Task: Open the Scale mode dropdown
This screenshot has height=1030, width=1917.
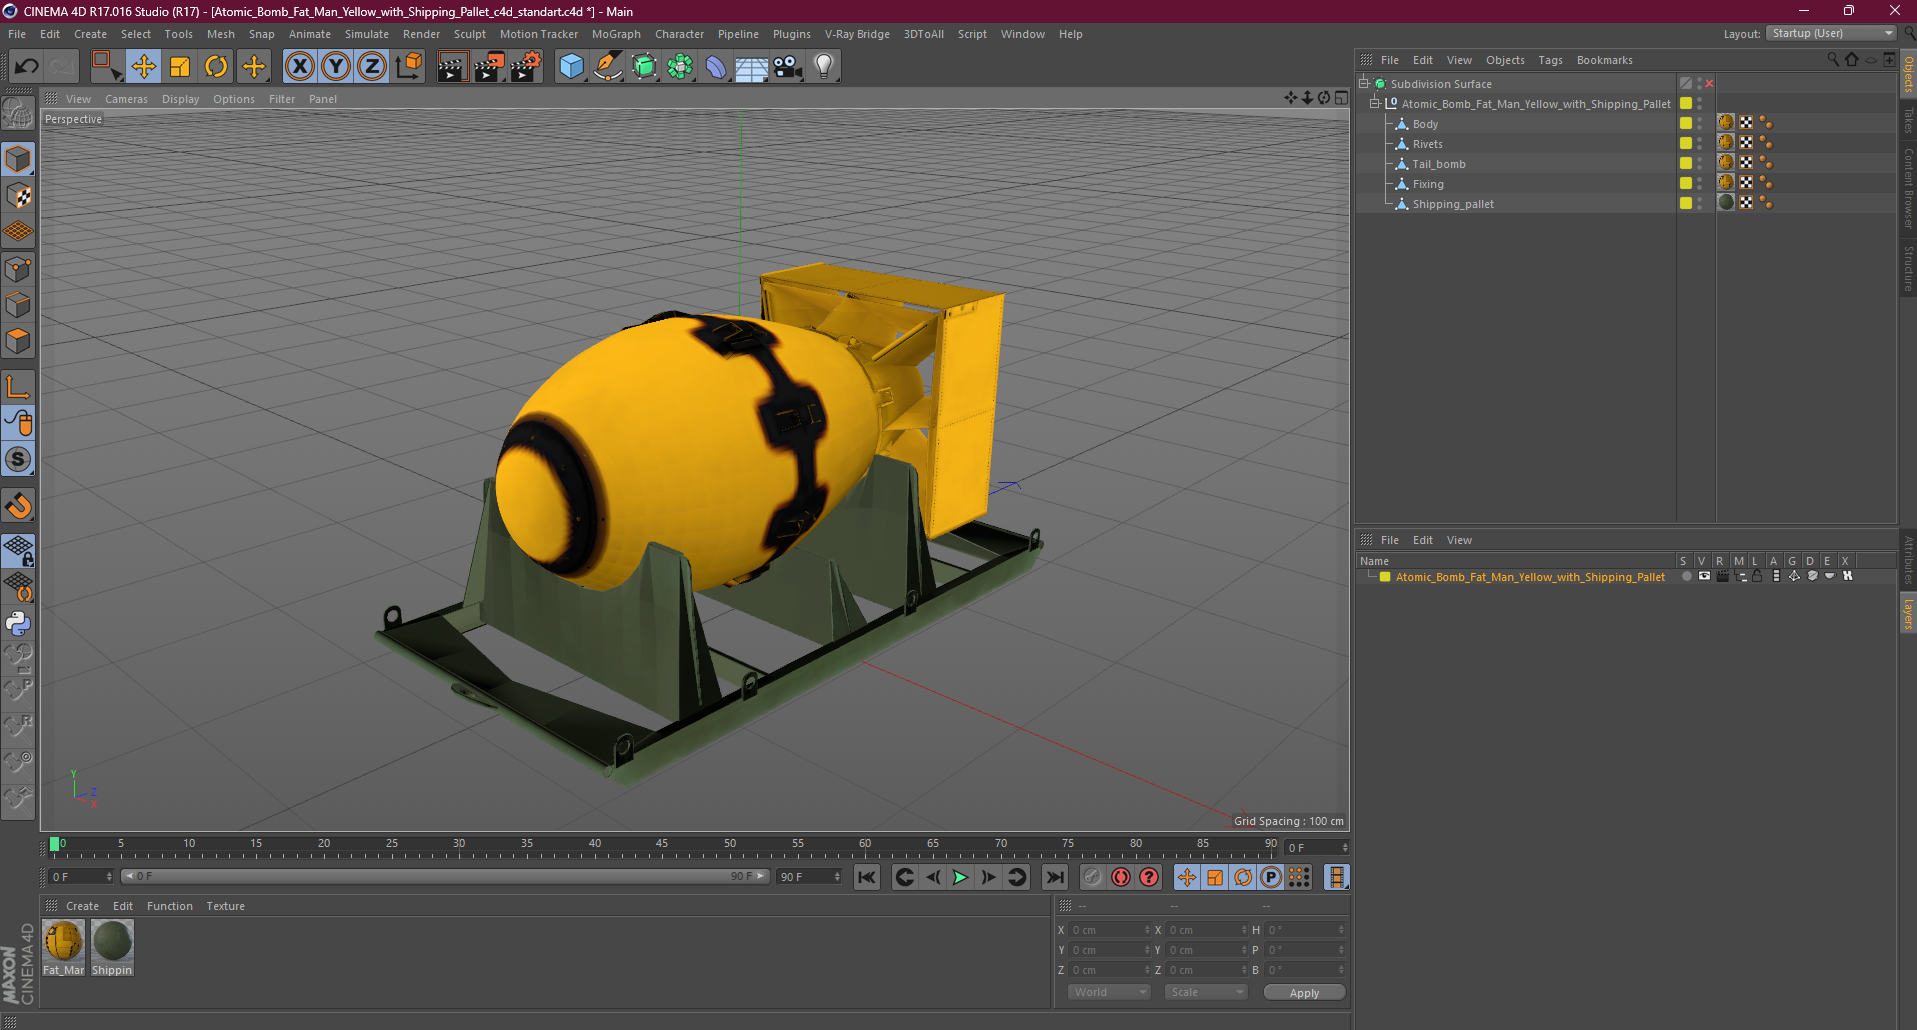Action: [1206, 993]
